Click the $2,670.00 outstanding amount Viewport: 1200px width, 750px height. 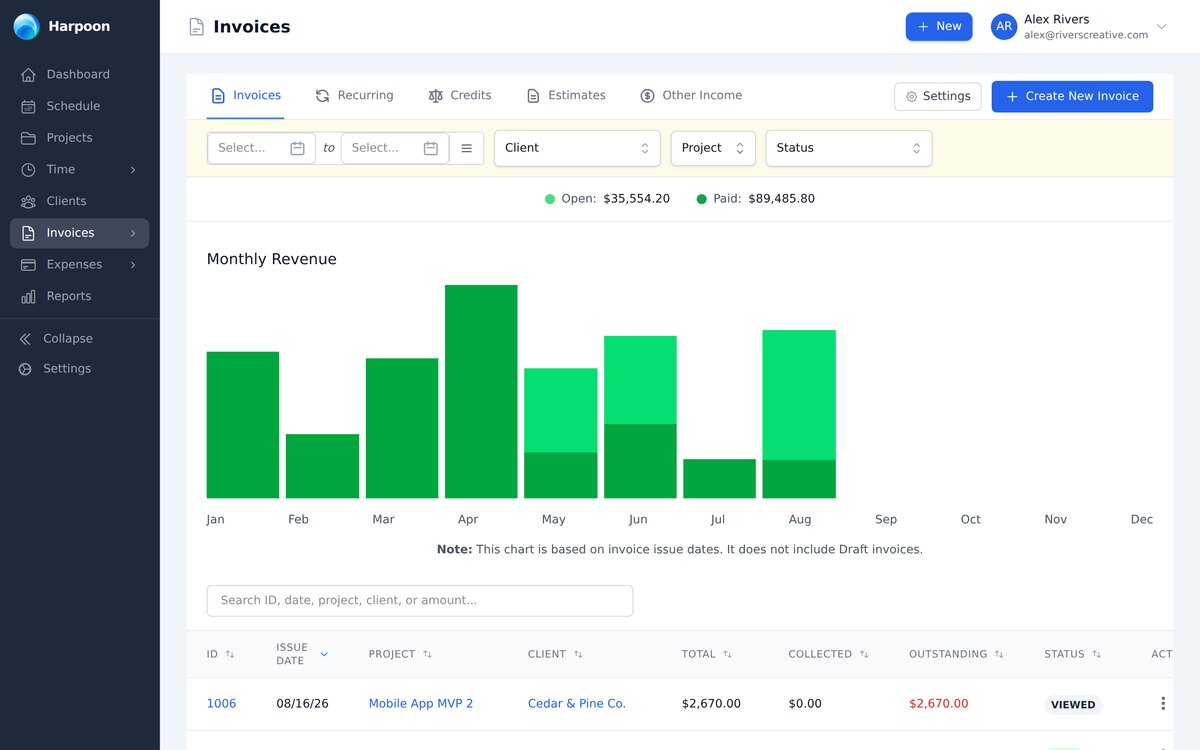coord(939,704)
